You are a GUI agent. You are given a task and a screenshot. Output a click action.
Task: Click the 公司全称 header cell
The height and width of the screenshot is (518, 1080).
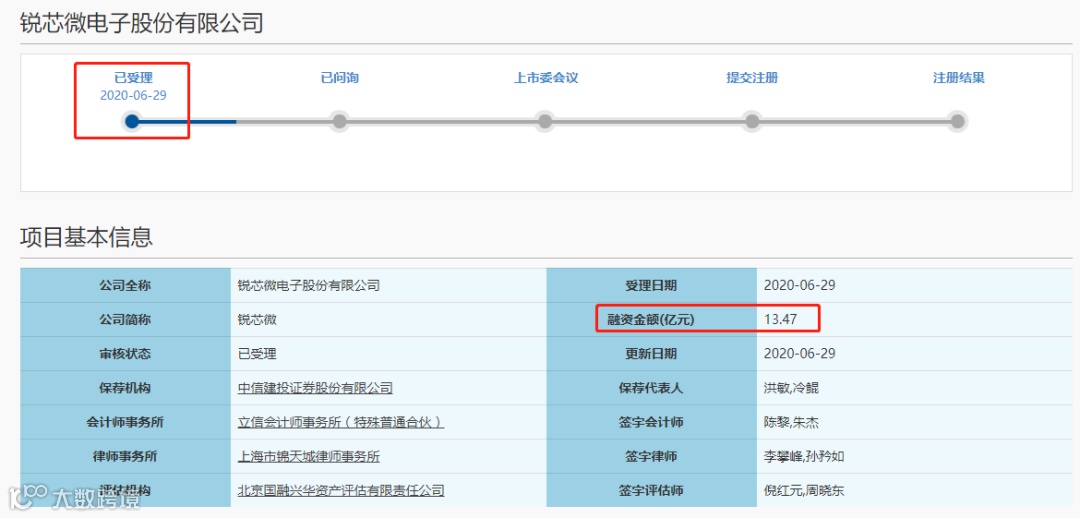125,285
